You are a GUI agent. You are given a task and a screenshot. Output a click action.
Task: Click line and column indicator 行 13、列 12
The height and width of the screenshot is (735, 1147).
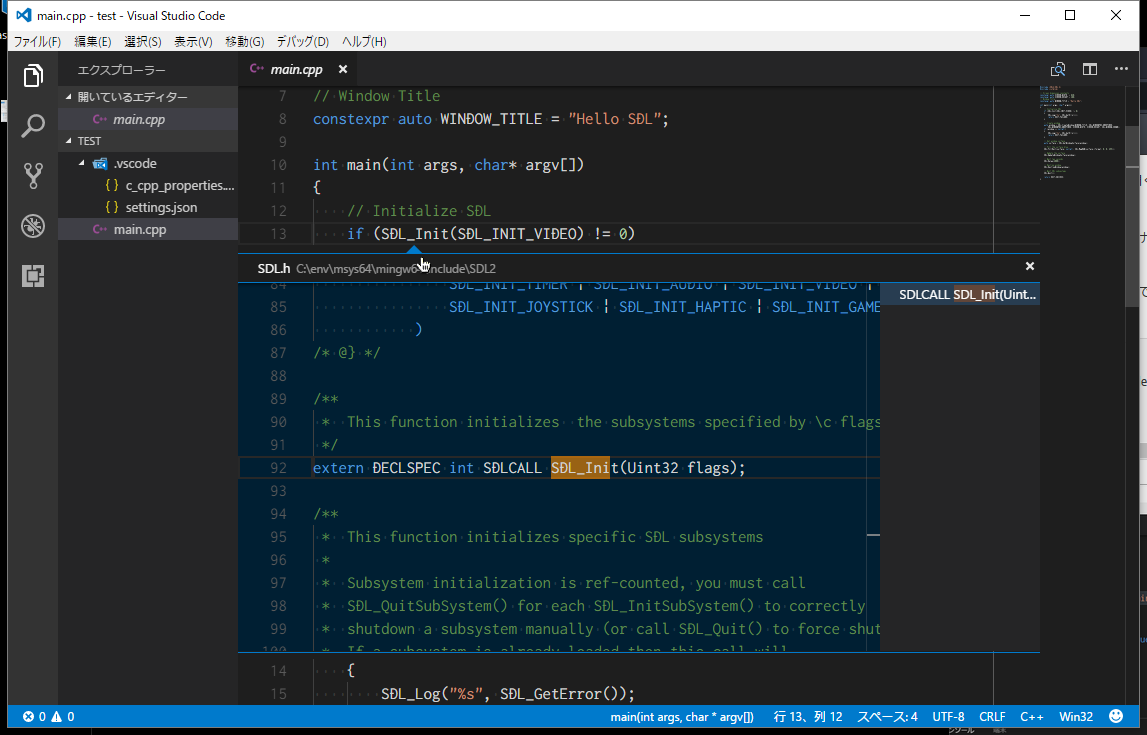click(808, 717)
